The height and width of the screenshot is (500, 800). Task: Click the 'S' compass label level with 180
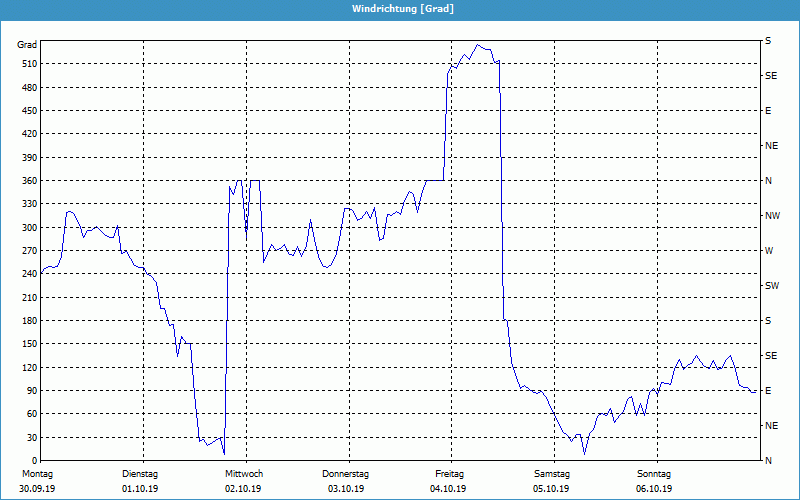click(768, 321)
